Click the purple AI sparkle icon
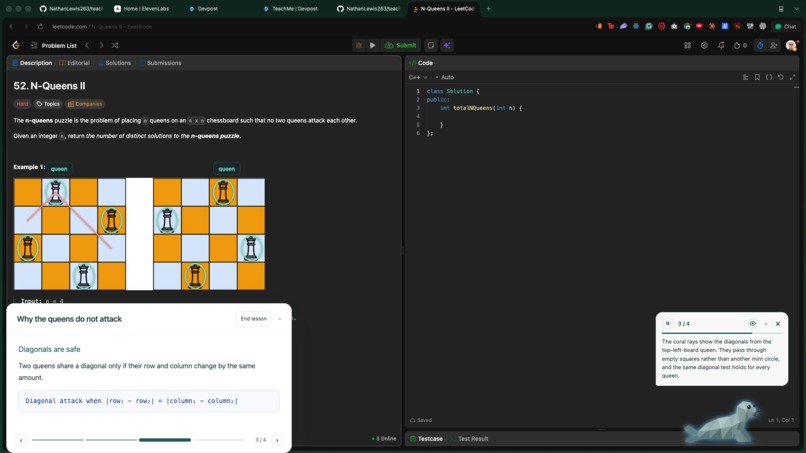The image size is (806, 453). click(447, 45)
